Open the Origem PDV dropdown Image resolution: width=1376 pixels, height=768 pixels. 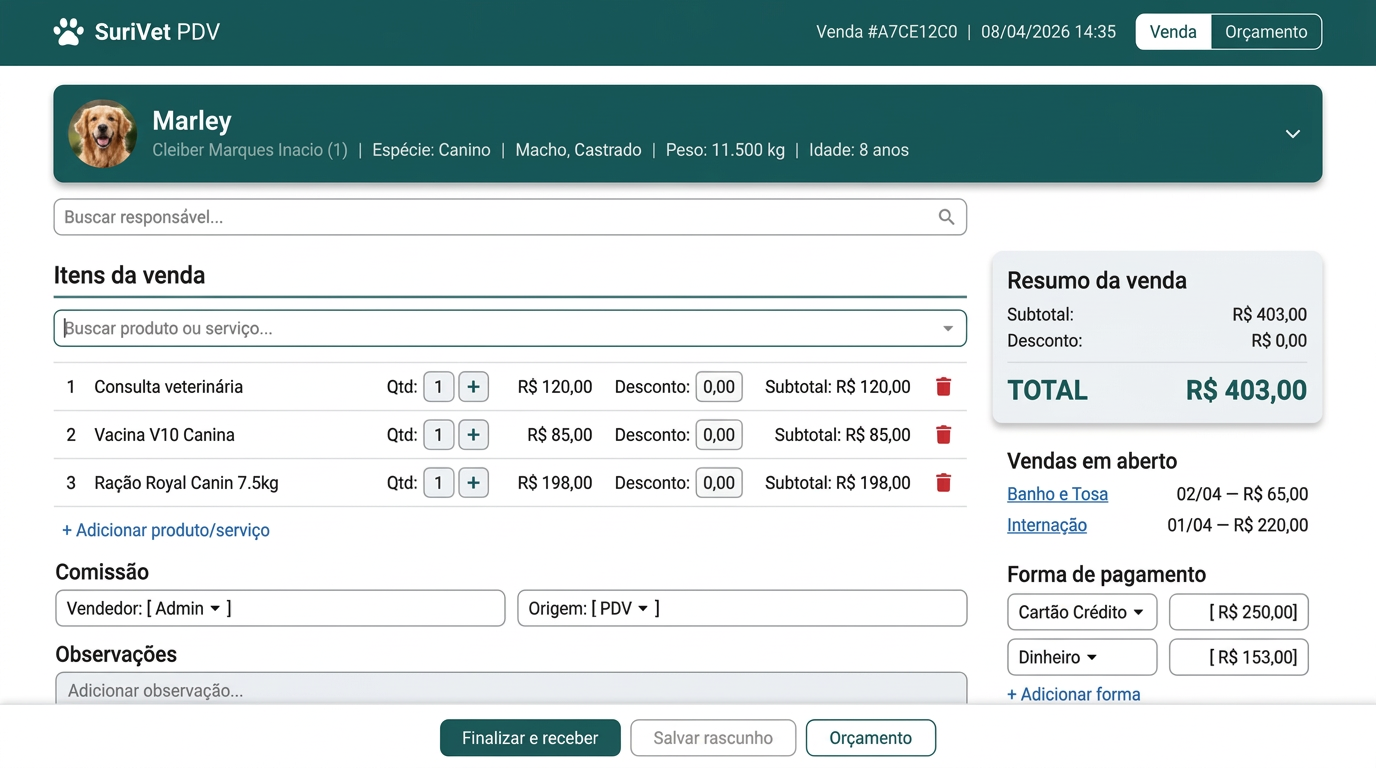(x=642, y=609)
